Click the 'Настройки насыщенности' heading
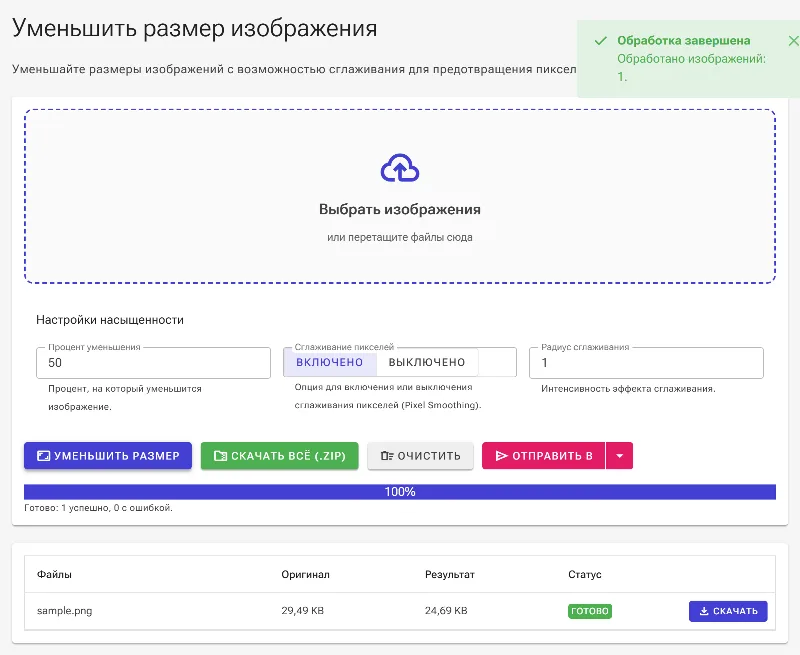This screenshot has width=800, height=655. (x=110, y=320)
